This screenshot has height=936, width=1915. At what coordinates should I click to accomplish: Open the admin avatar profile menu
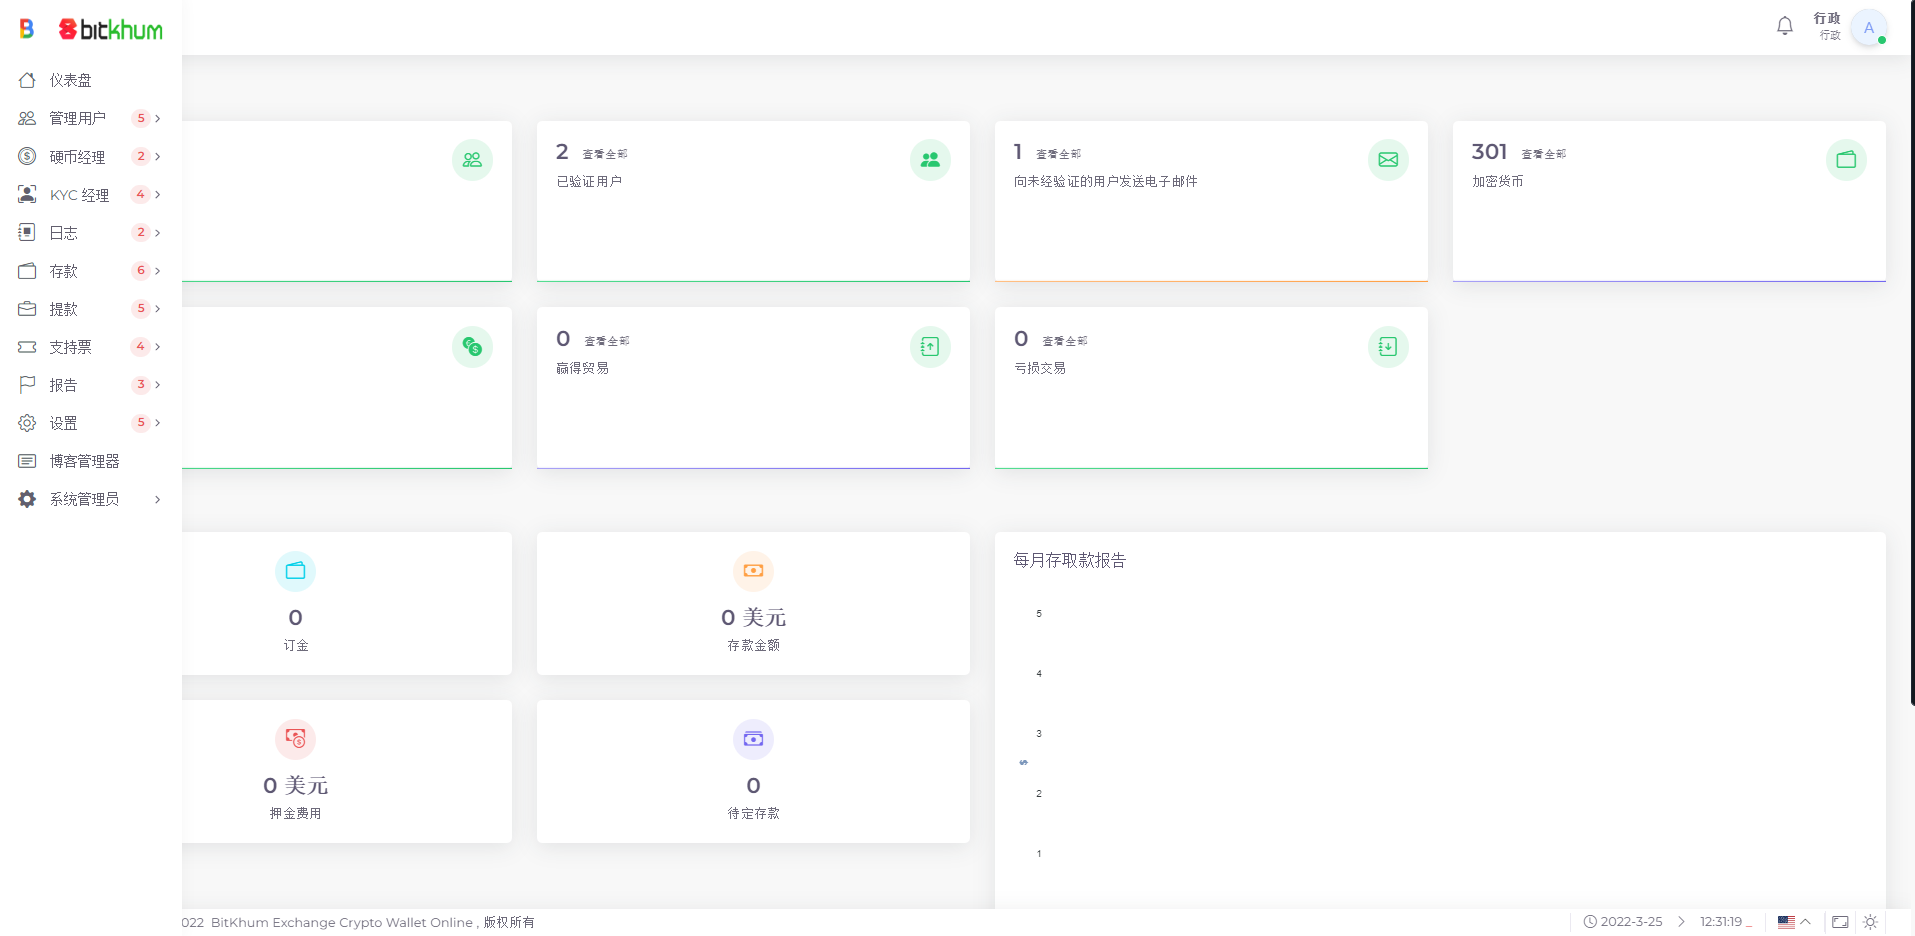click(1868, 28)
